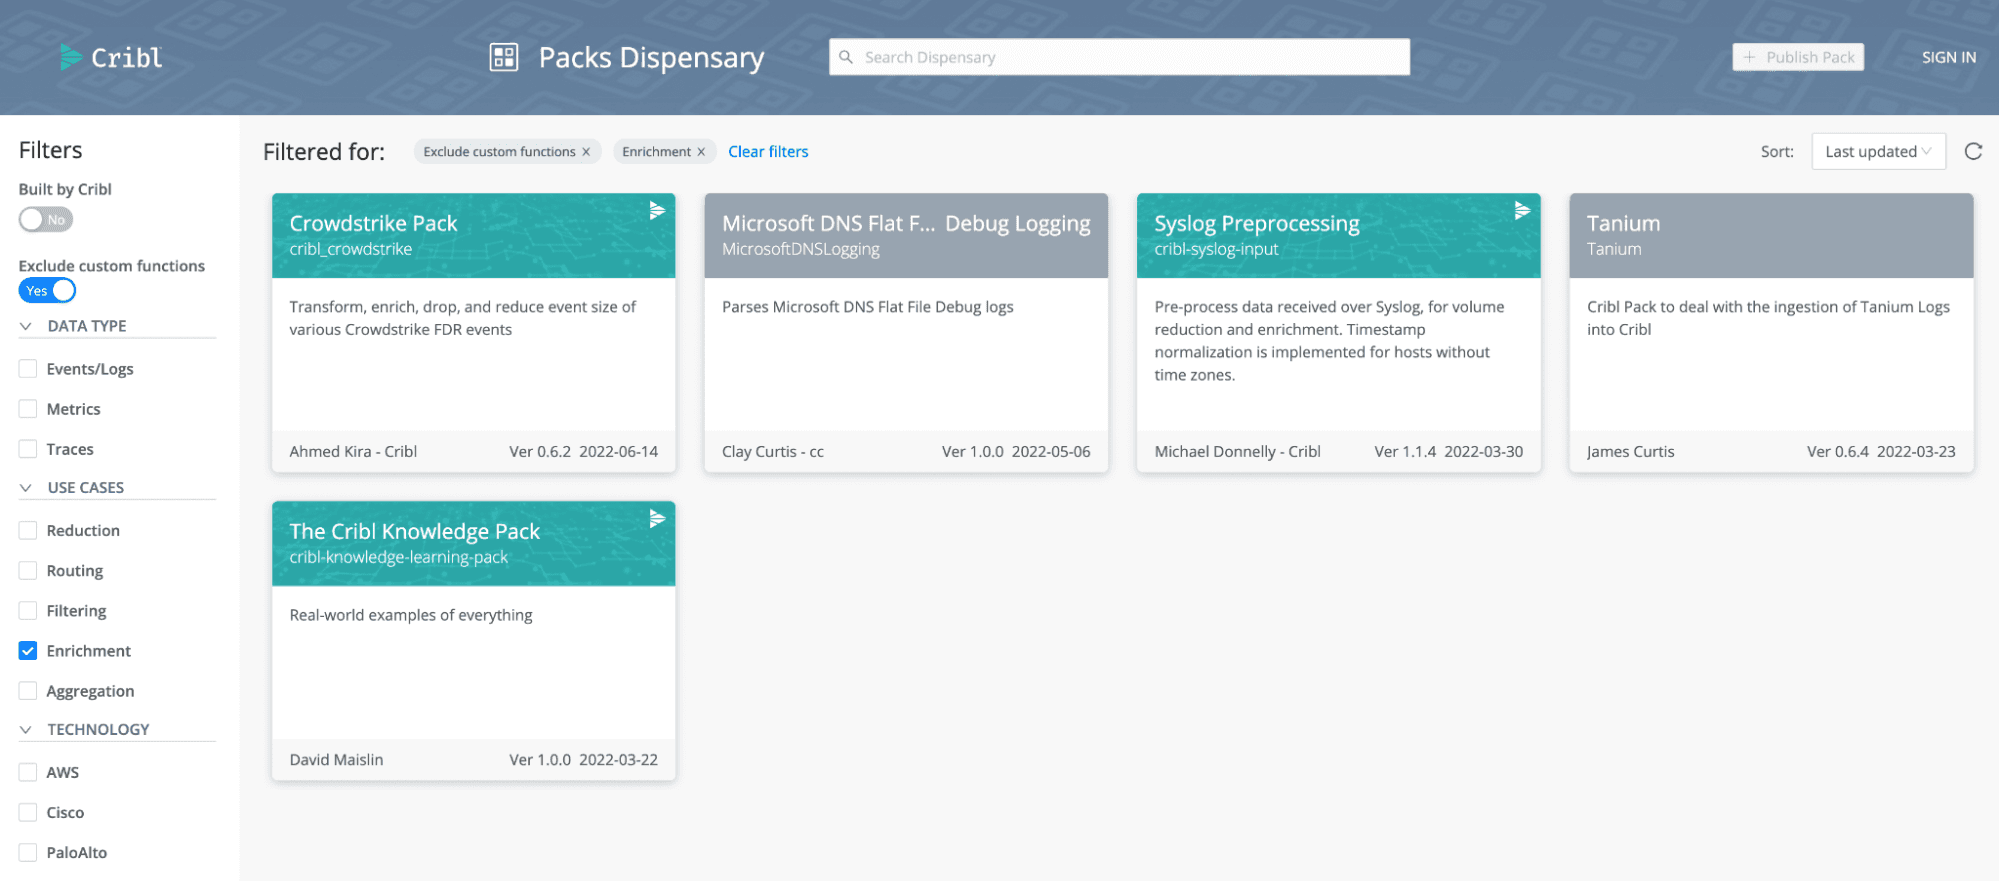
Task: Collapse the TECHNOLOGY section
Action: point(26,730)
